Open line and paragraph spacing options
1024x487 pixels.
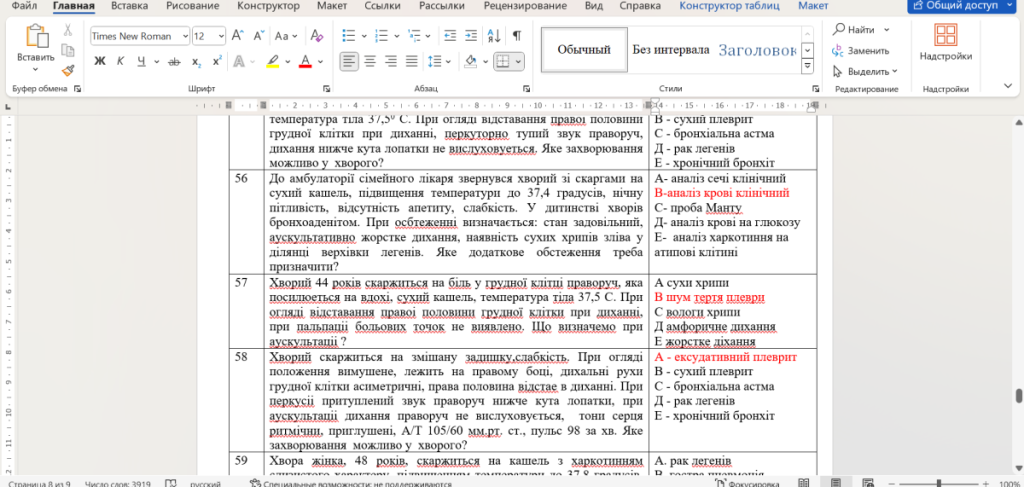434,61
